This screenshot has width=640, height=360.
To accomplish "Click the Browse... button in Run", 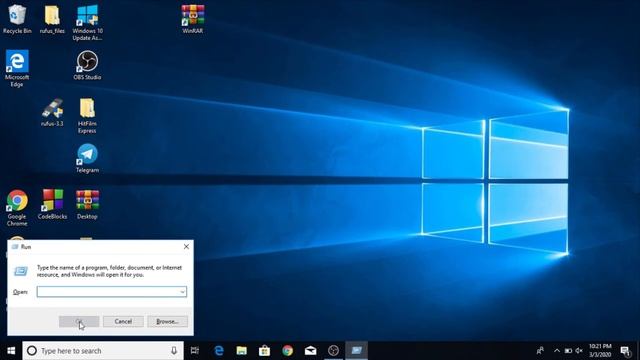I will coord(167,322).
